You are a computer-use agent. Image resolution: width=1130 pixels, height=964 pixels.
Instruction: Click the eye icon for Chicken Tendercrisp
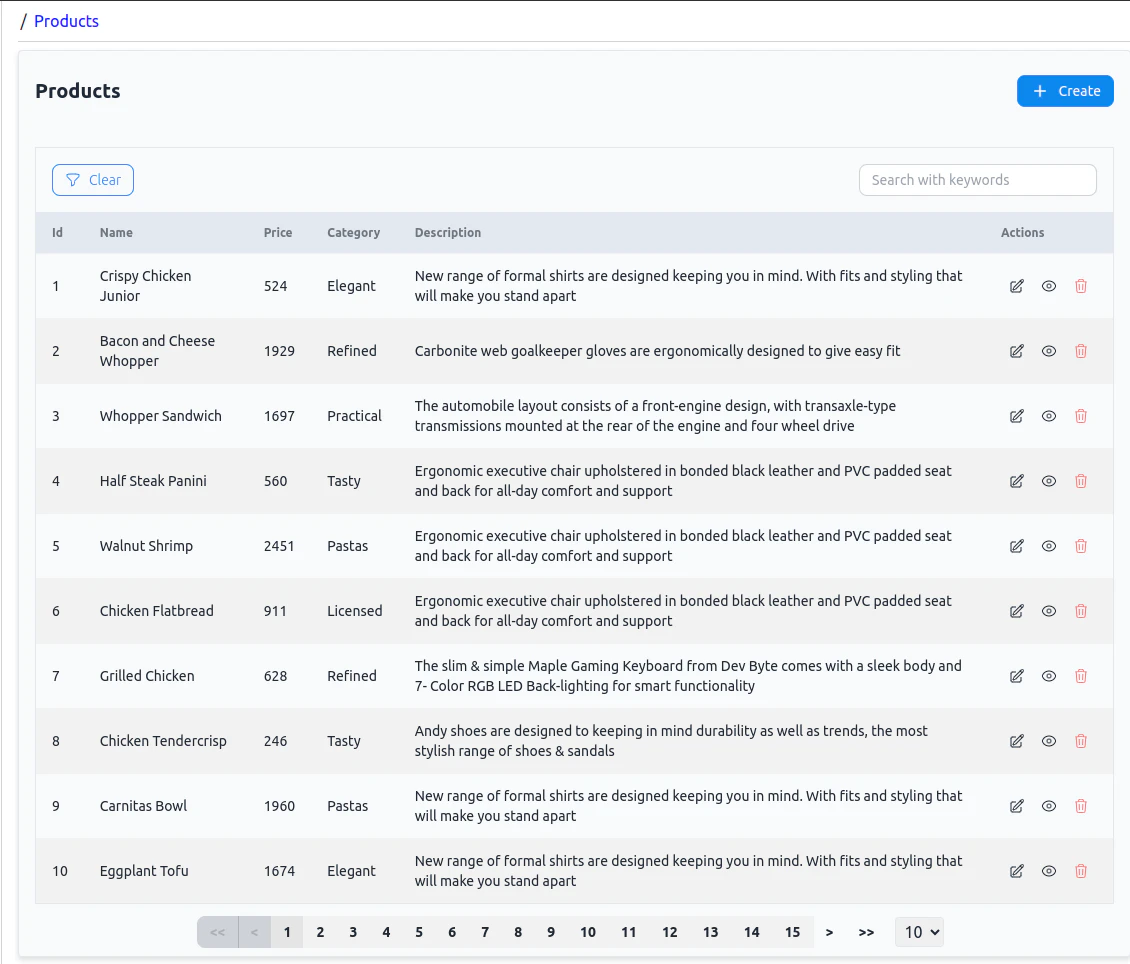pyautogui.click(x=1048, y=741)
